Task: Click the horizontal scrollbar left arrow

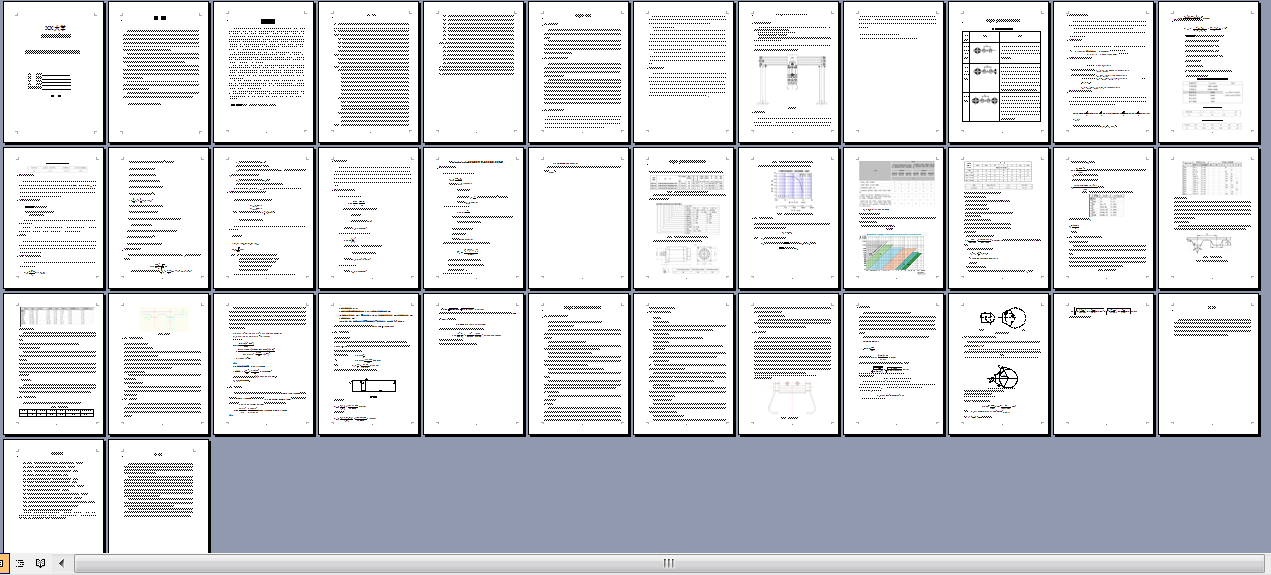Action: tap(62, 563)
